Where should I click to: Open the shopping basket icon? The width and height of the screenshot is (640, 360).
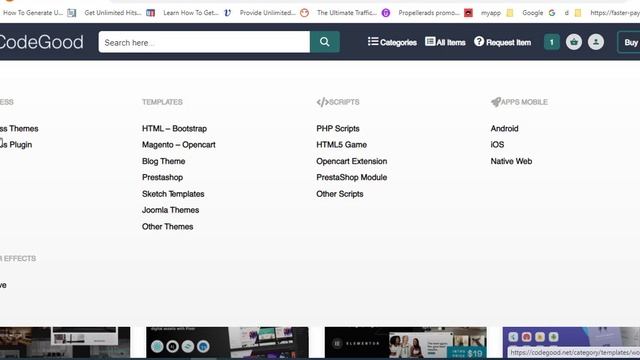[x=573, y=42]
